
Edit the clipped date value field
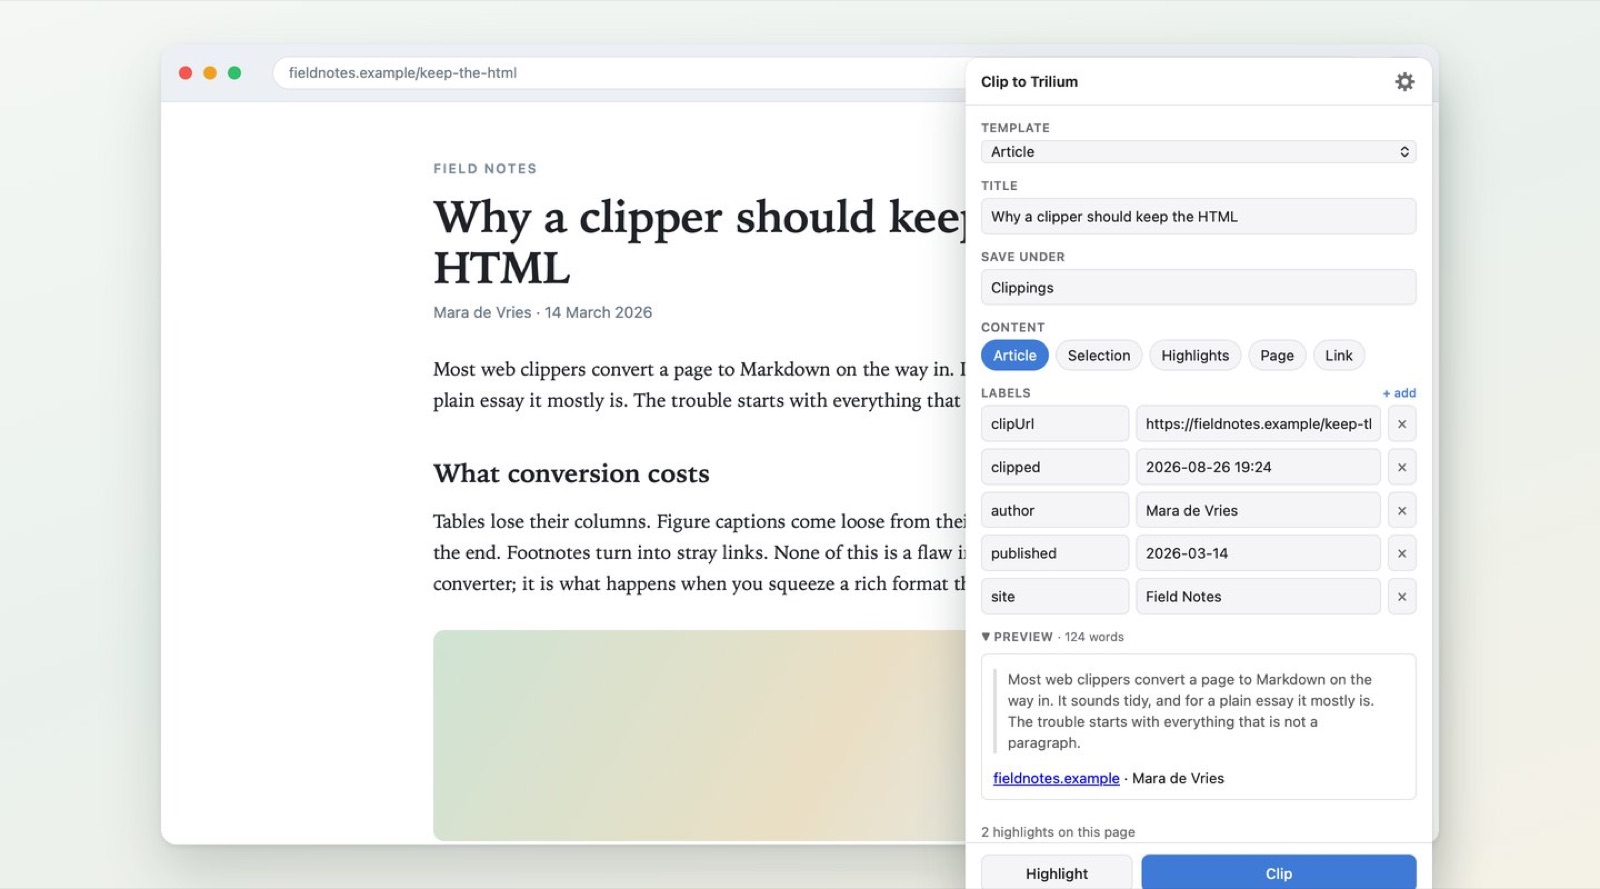(x=1258, y=467)
